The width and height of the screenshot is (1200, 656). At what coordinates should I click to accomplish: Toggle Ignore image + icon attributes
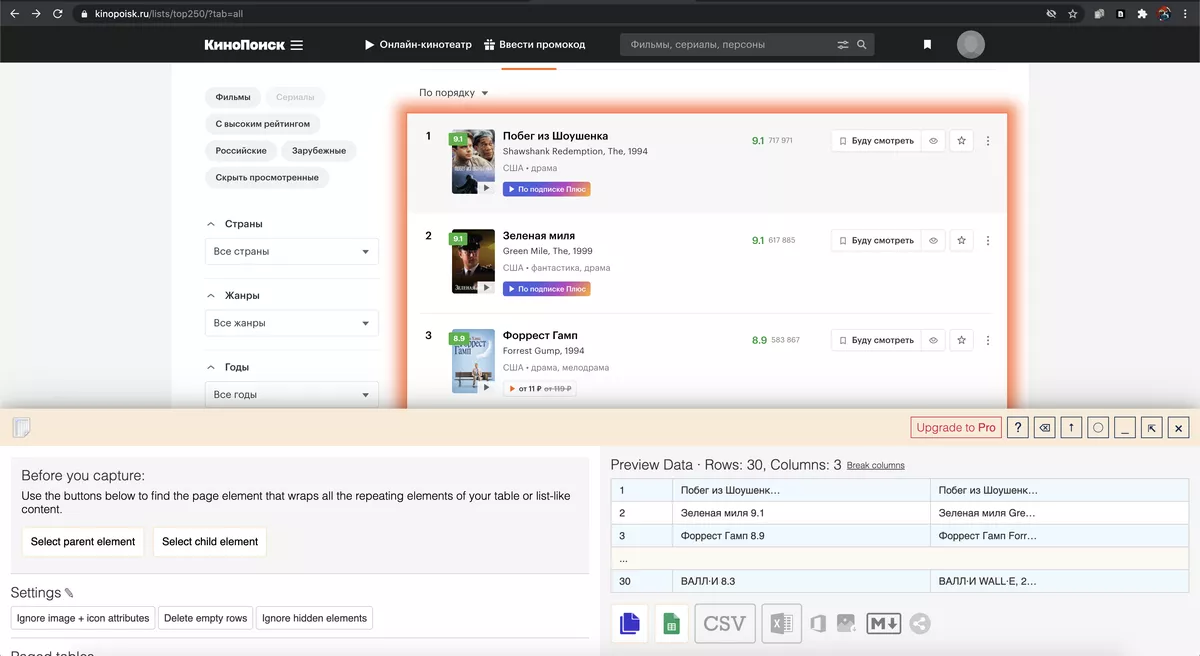(x=83, y=618)
